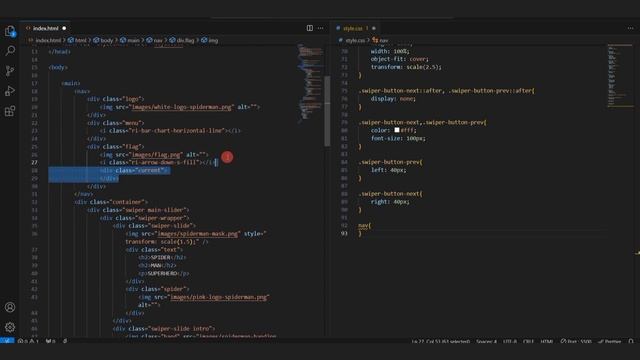Click the SPIDER heading text line
The width and height of the screenshot is (640, 360).
coord(162,258)
